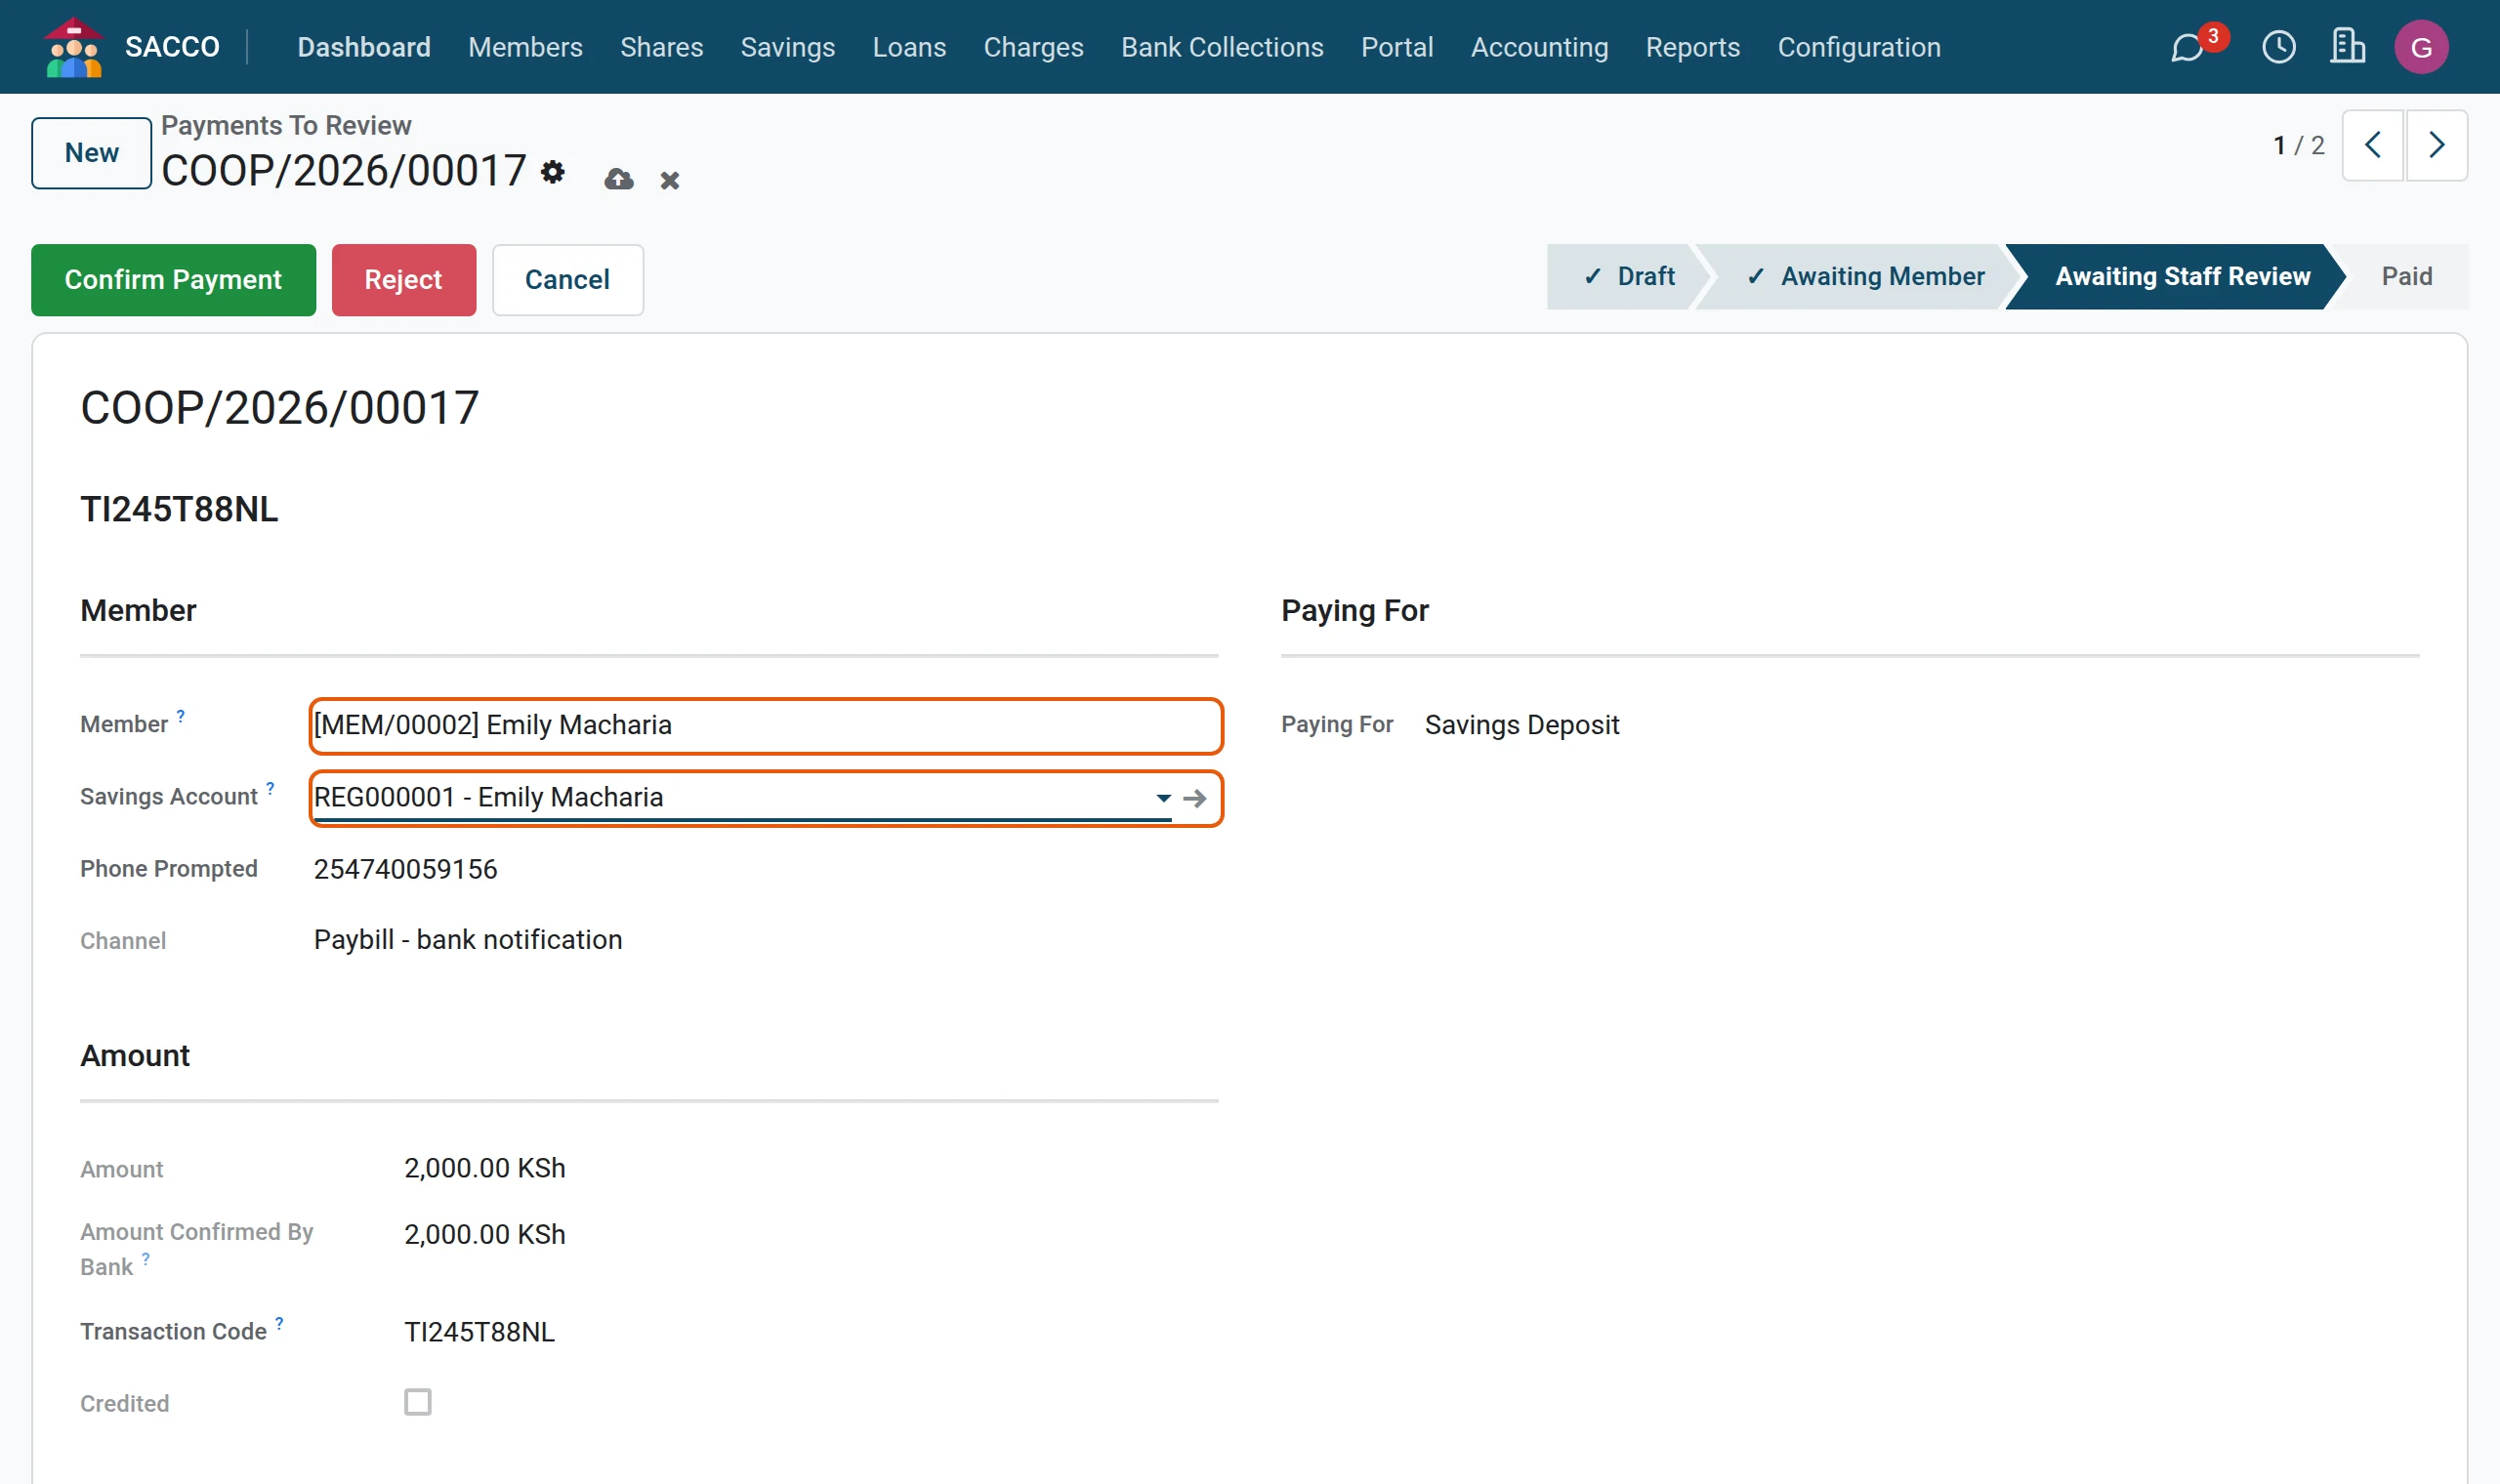2500x1484 pixels.
Task: Click Confirm Payment button
Action: coord(173,280)
